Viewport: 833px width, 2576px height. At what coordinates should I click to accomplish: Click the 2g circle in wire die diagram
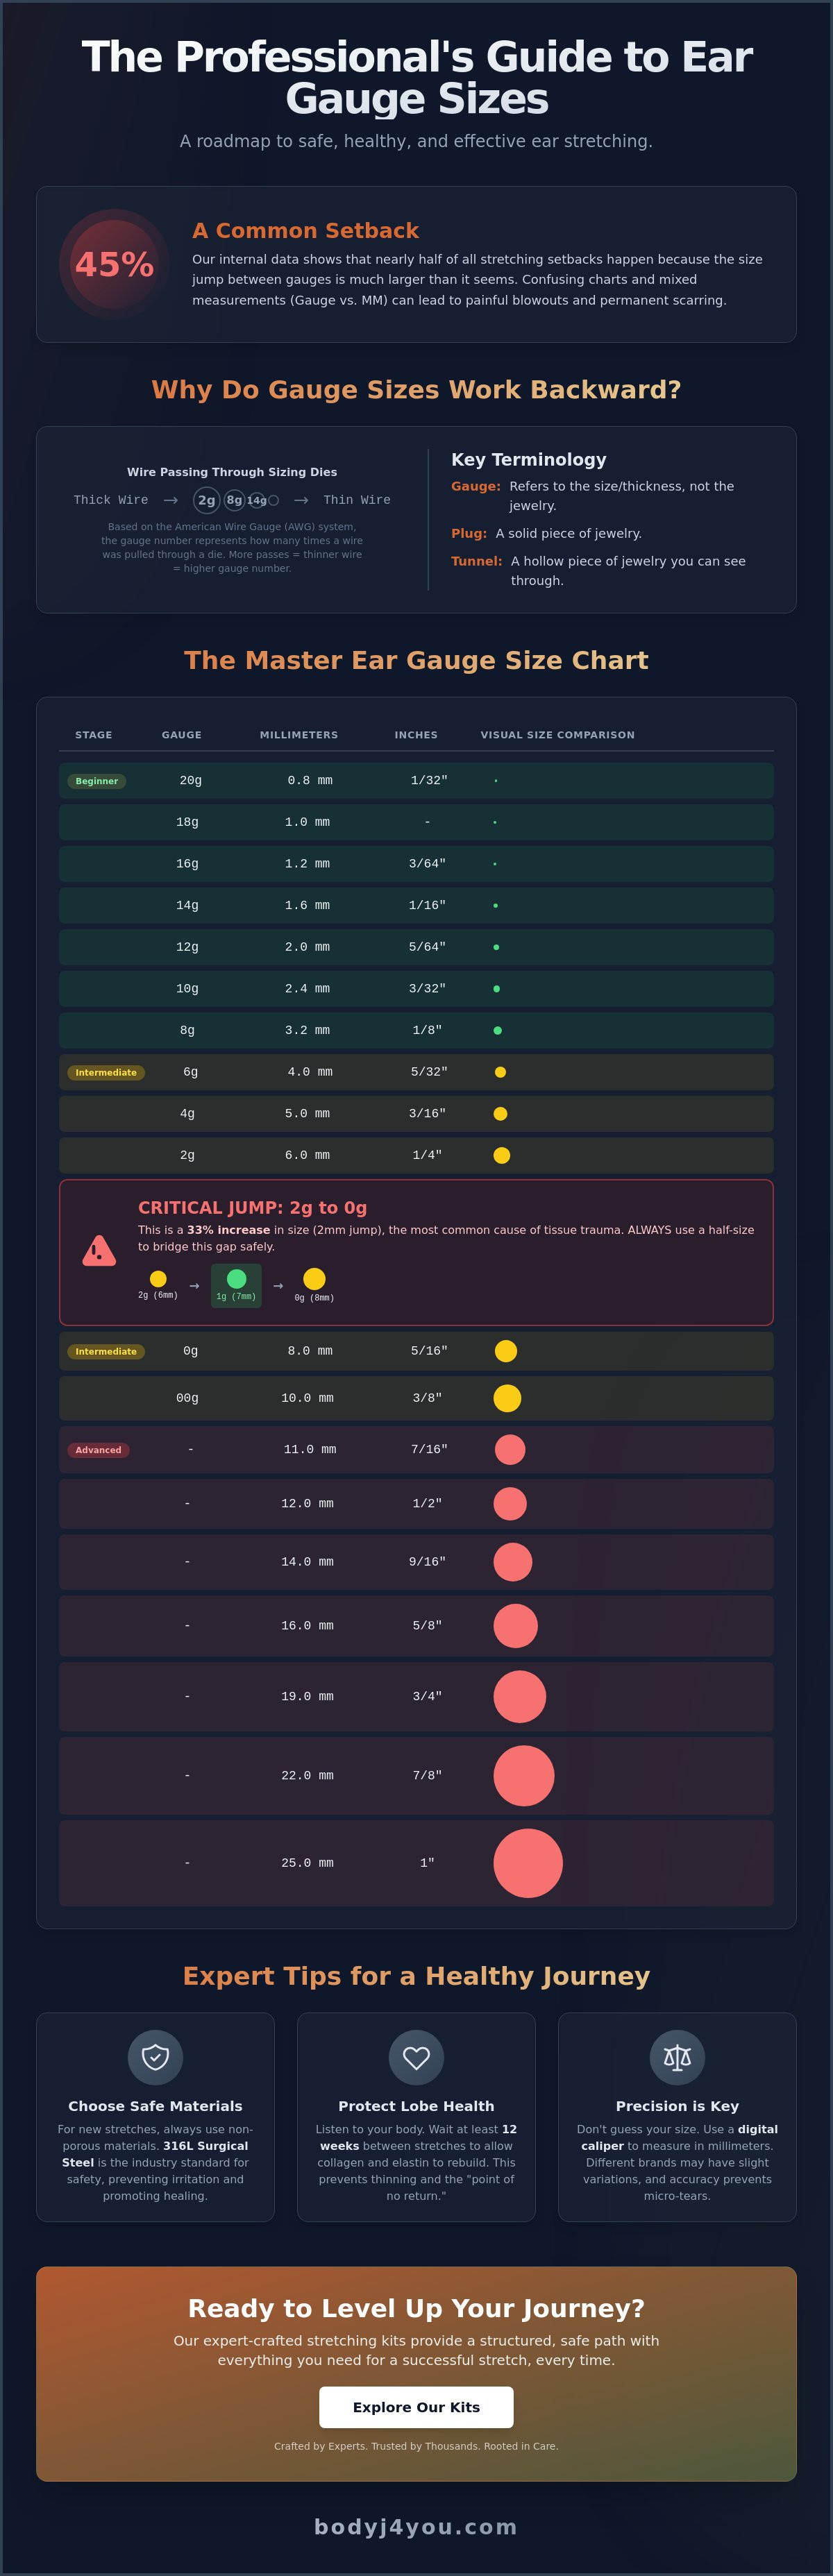coord(207,500)
